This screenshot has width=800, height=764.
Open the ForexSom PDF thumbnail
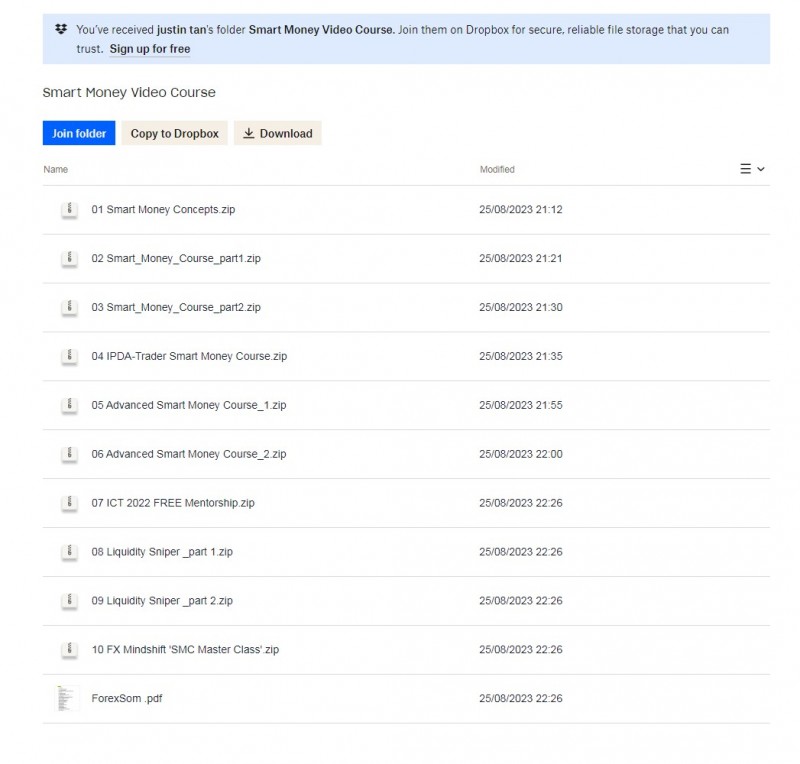point(68,698)
